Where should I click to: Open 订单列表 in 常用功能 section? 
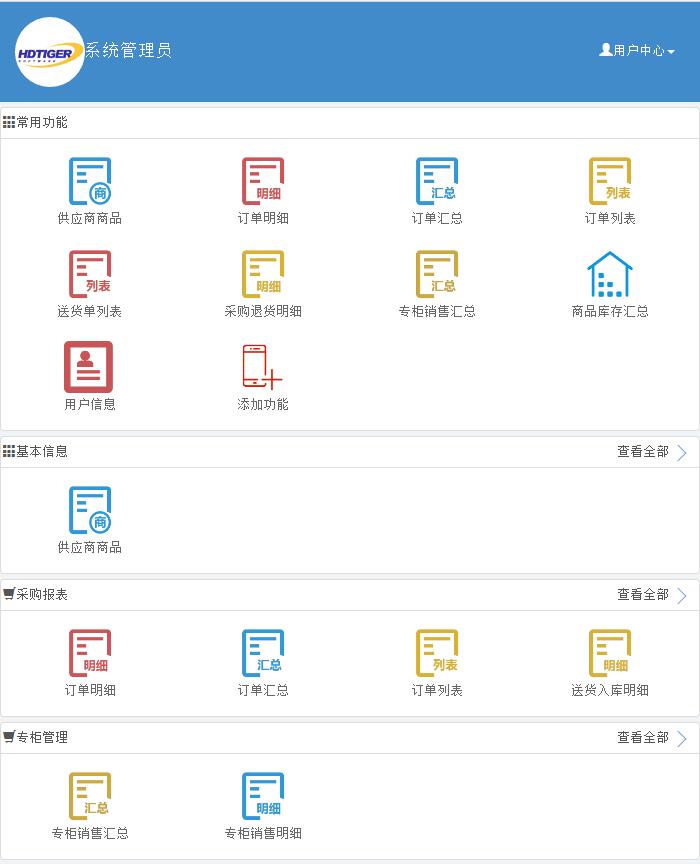point(610,182)
